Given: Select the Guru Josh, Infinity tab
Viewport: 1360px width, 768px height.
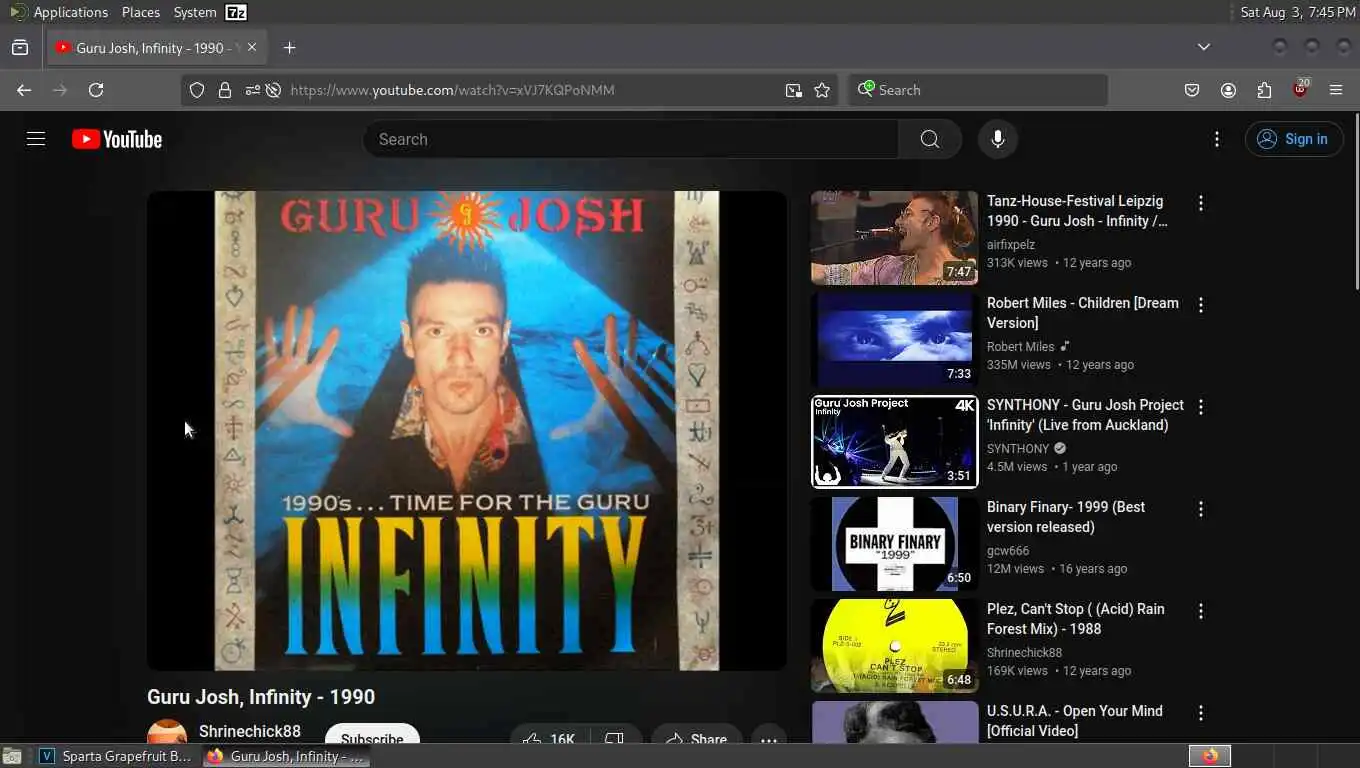Looking at the screenshot, I should coord(157,47).
